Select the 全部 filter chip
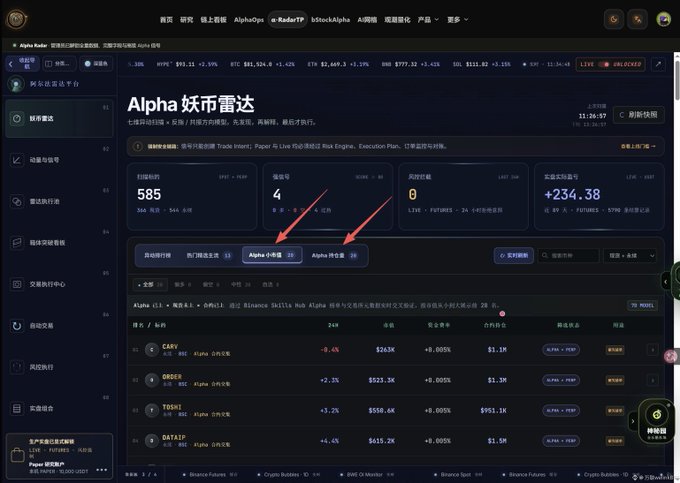The width and height of the screenshot is (680, 483). click(150, 284)
